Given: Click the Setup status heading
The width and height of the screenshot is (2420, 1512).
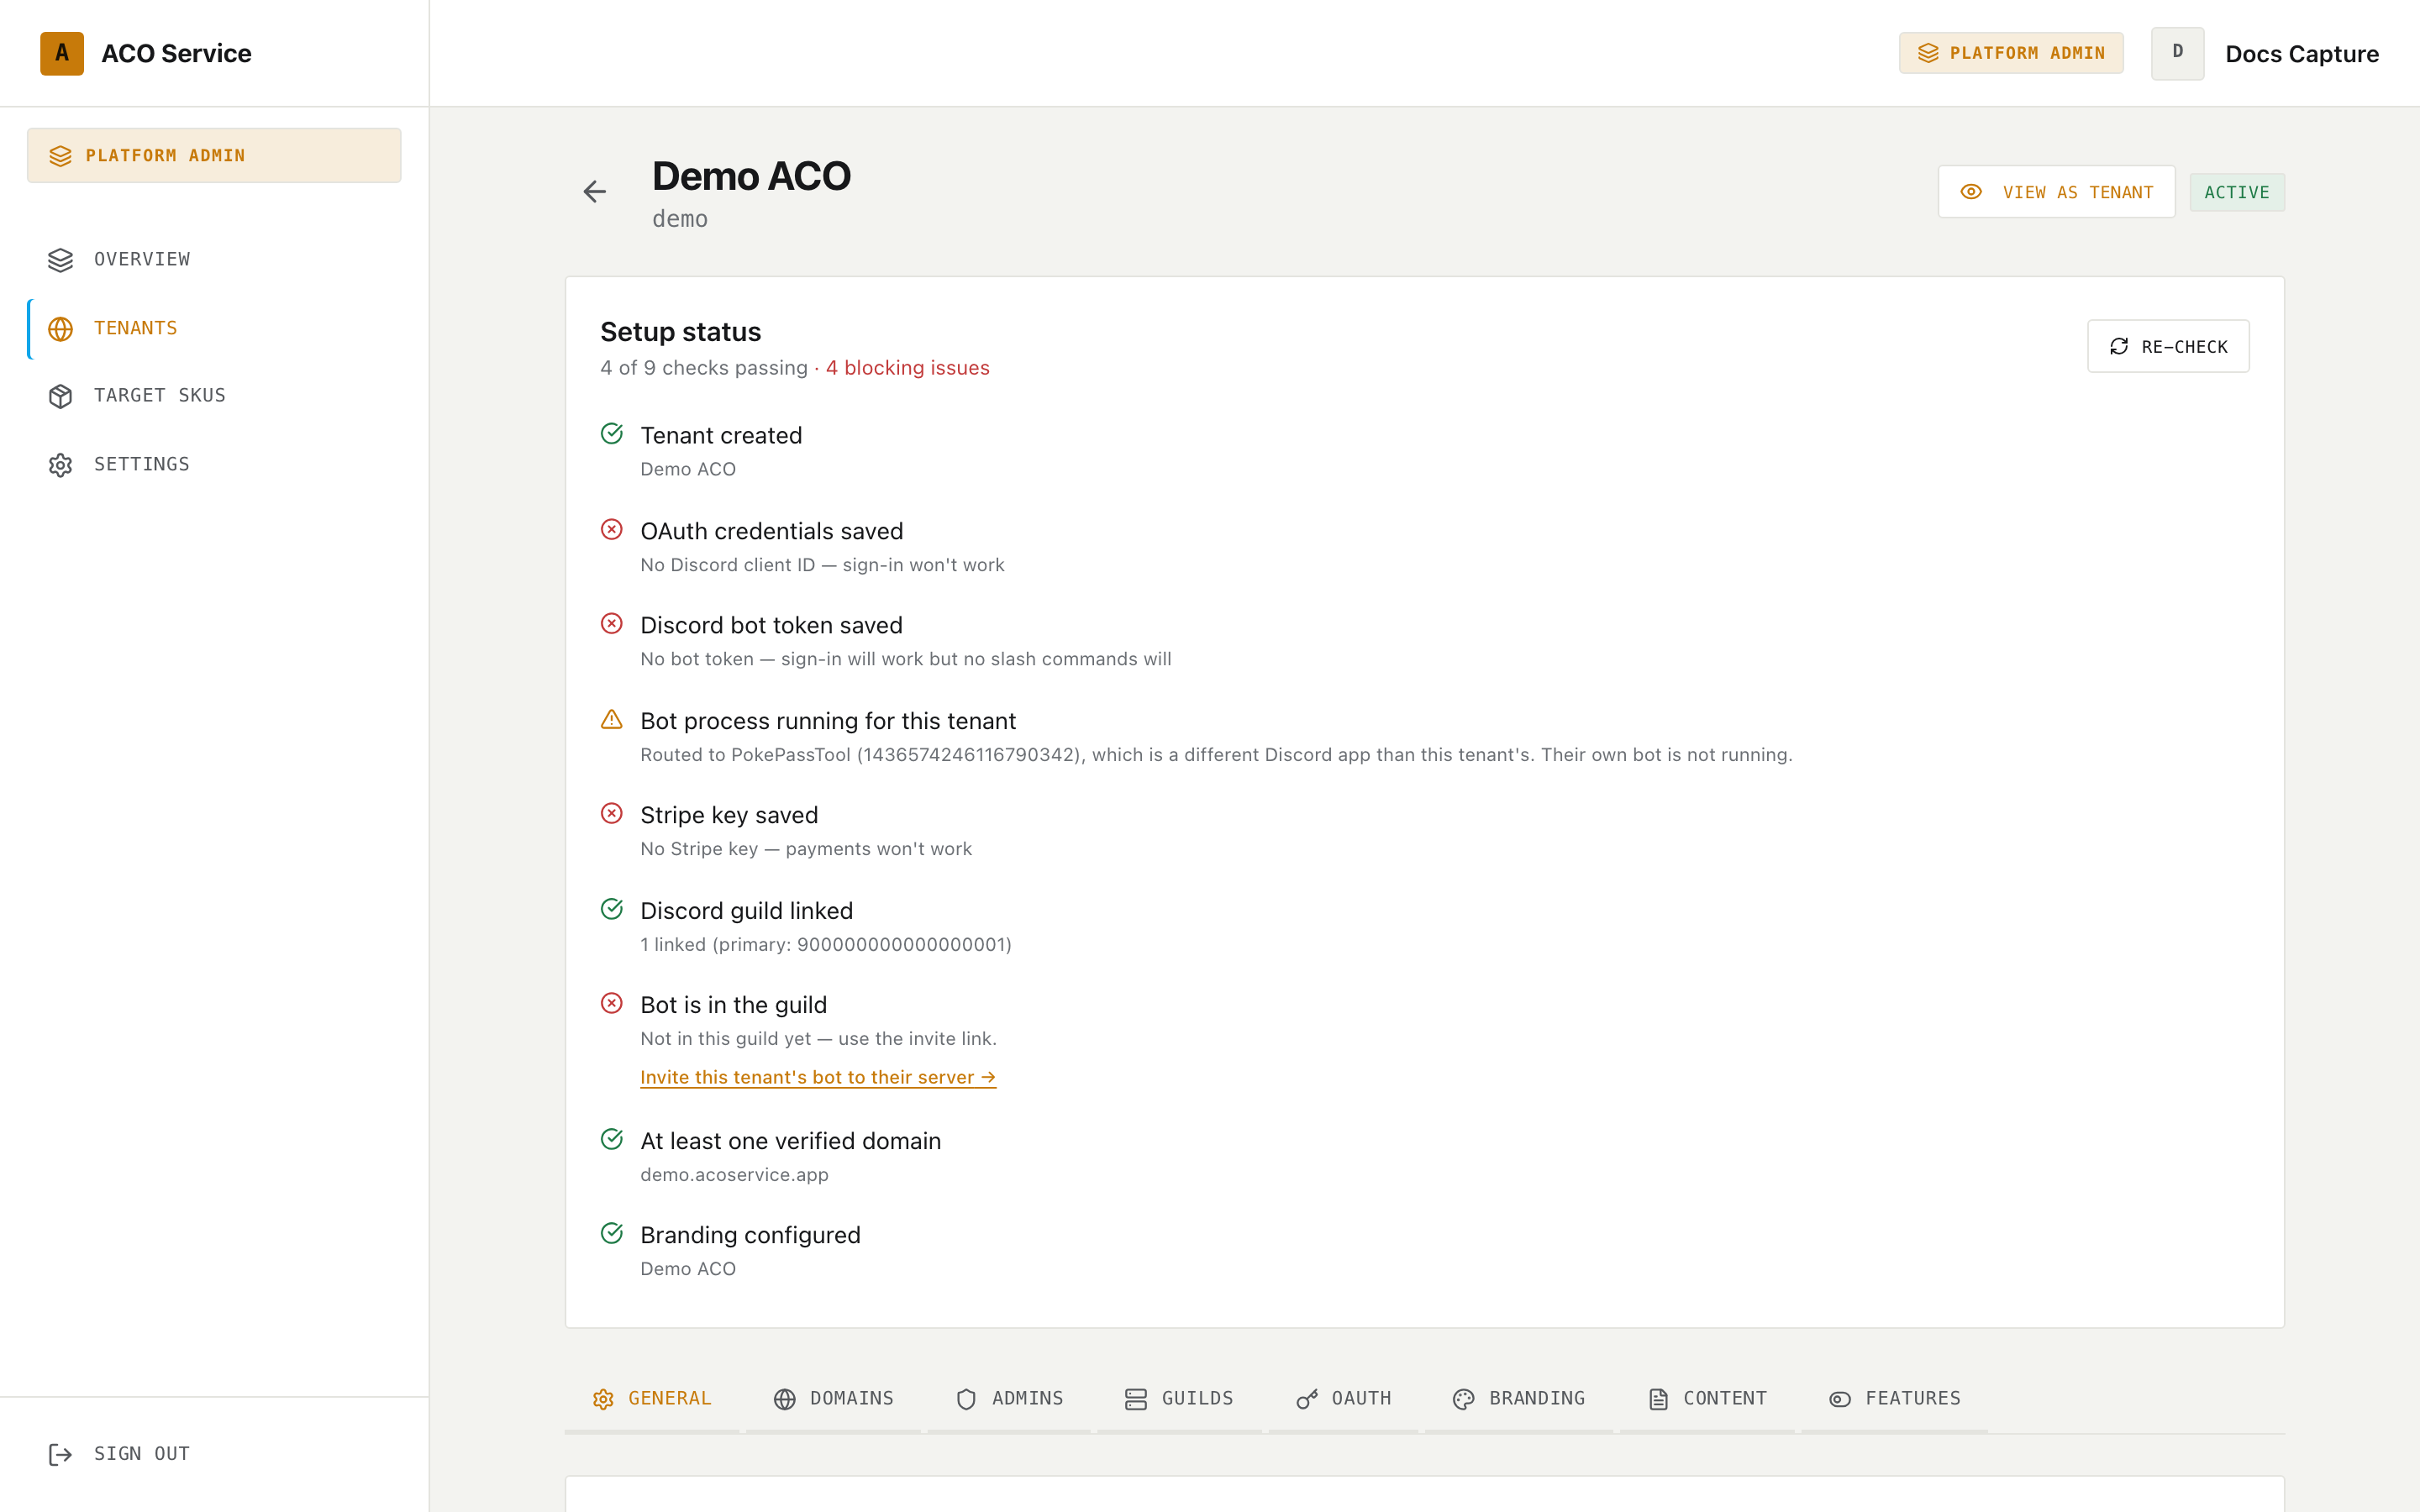Looking at the screenshot, I should [680, 332].
